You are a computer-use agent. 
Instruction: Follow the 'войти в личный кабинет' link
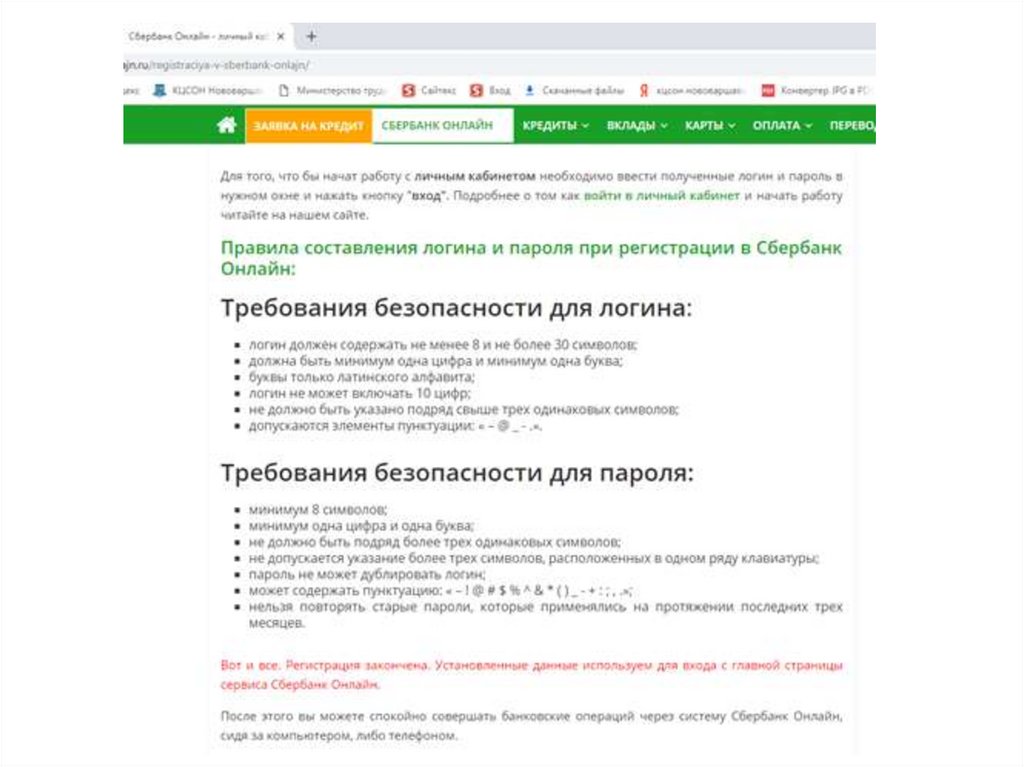click(x=662, y=195)
